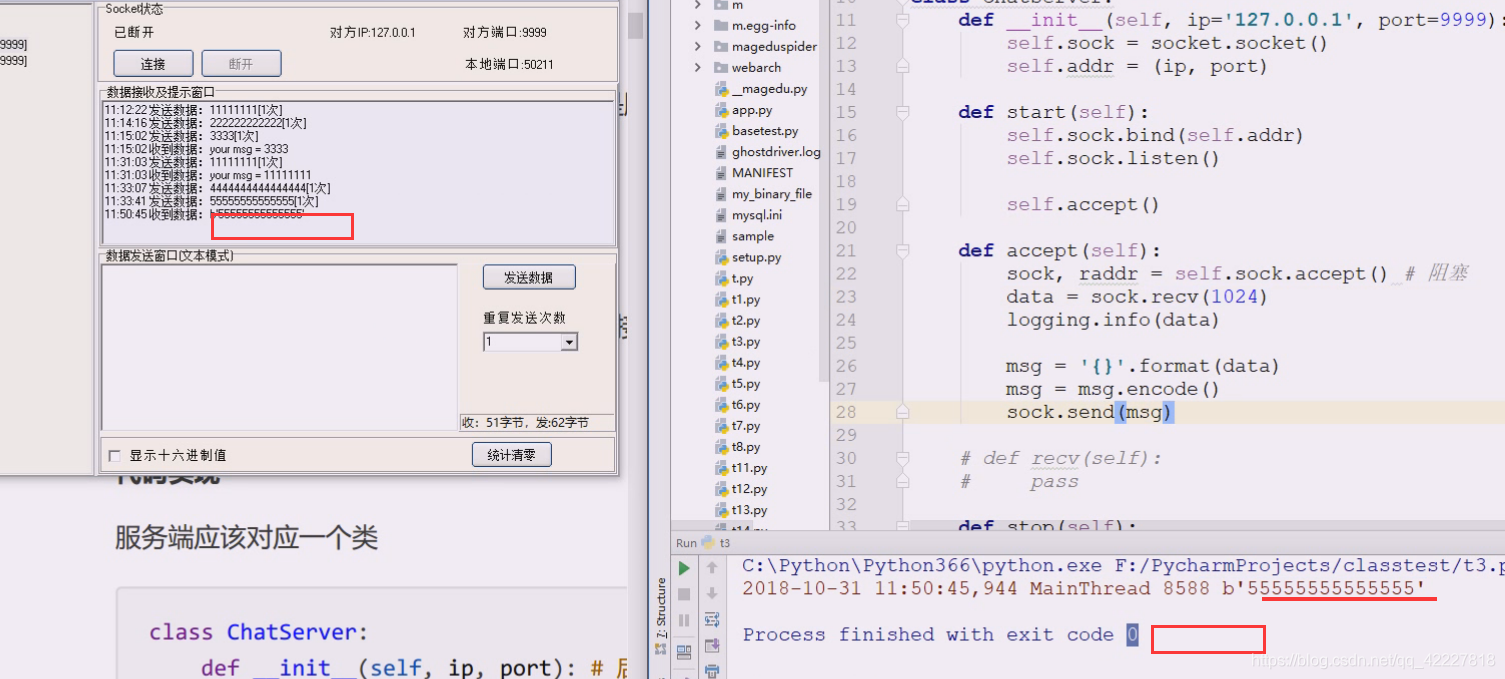The width and height of the screenshot is (1505, 679).
Task: Open _magedu.py in the project tree
Action: (769, 89)
